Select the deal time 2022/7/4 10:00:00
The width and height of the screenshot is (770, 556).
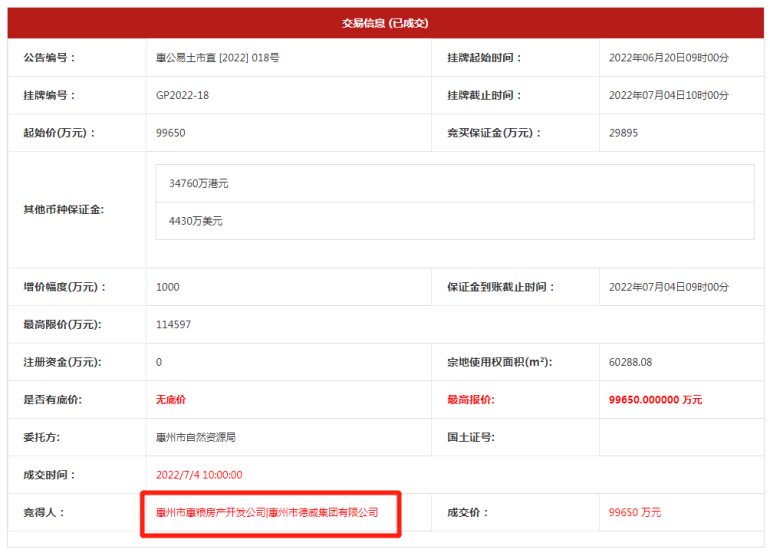[x=199, y=475]
